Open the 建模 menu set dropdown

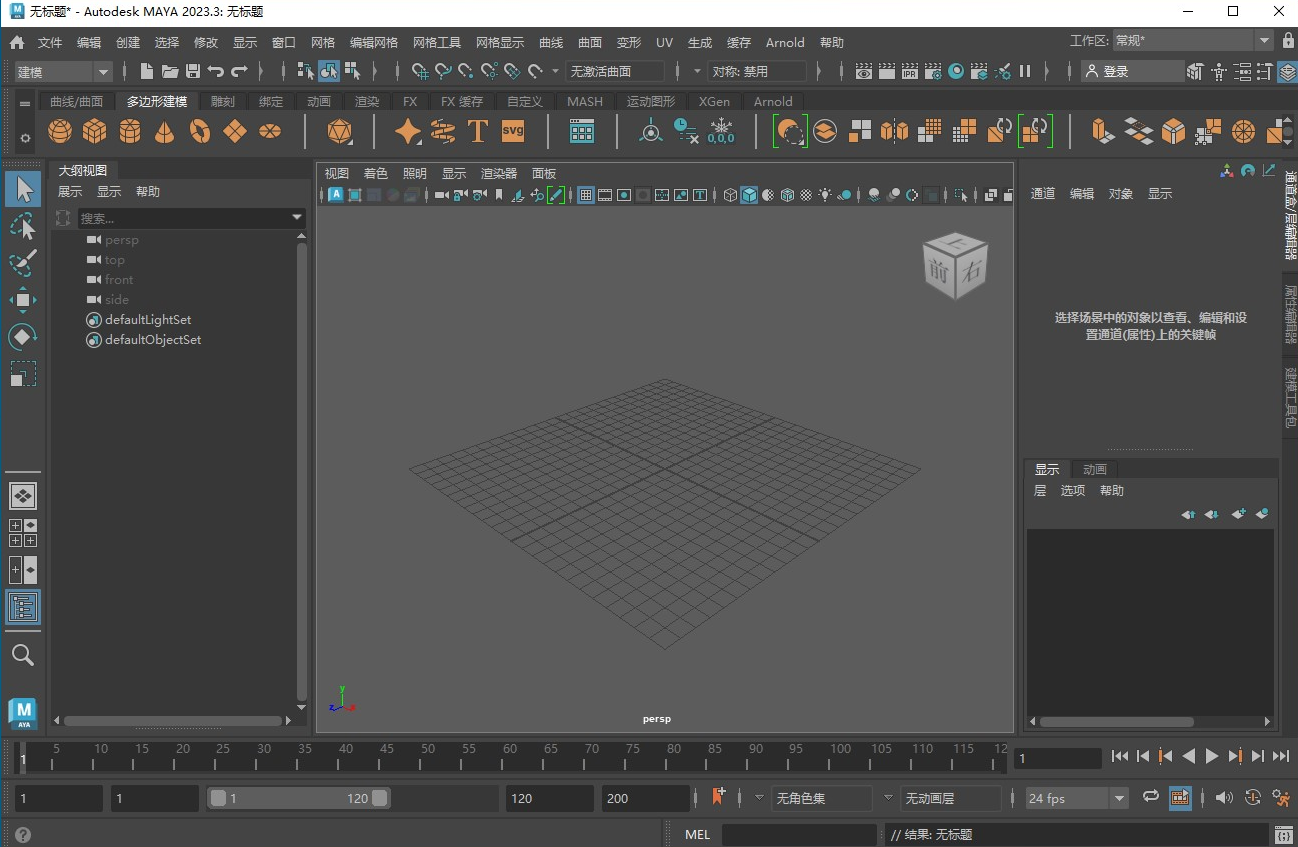pos(64,71)
